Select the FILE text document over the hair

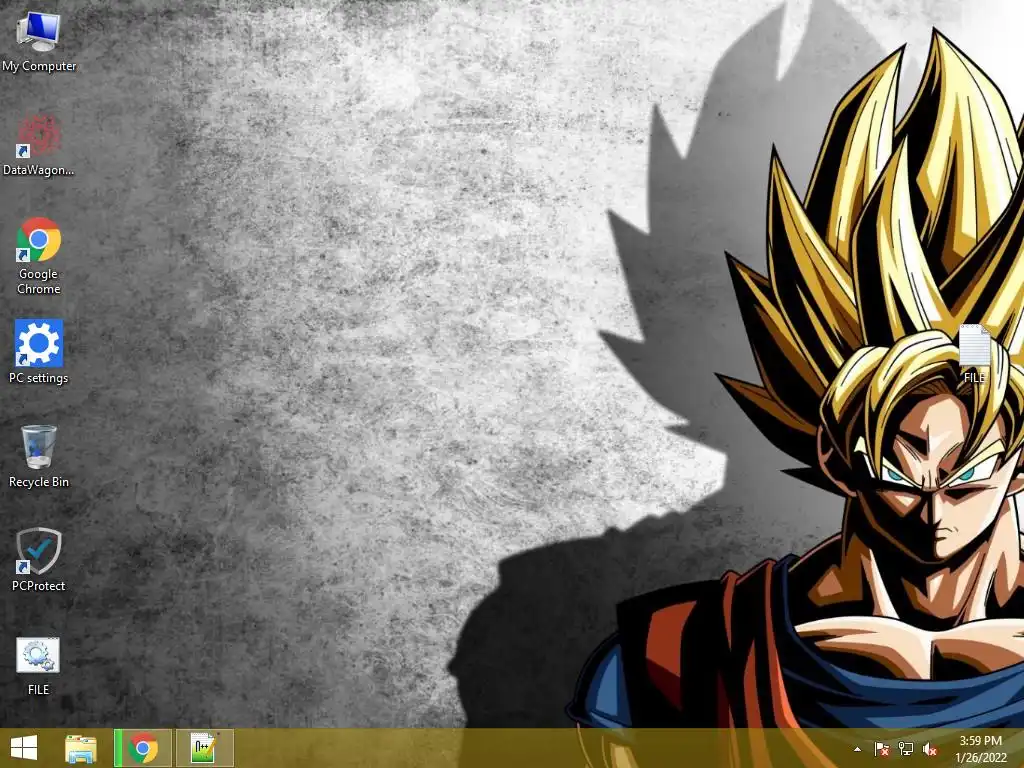(974, 353)
